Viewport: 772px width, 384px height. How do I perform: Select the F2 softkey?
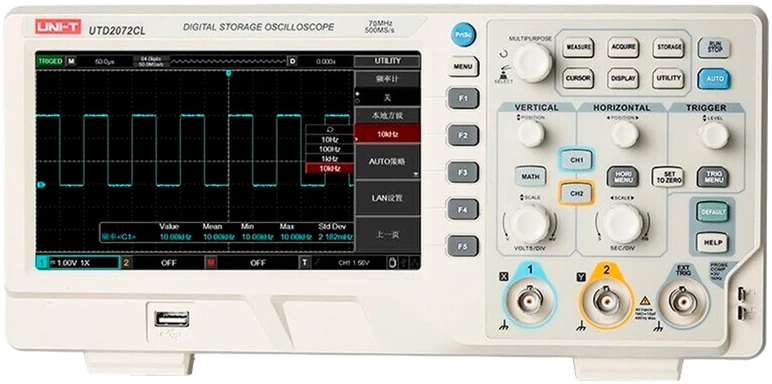coord(463,135)
